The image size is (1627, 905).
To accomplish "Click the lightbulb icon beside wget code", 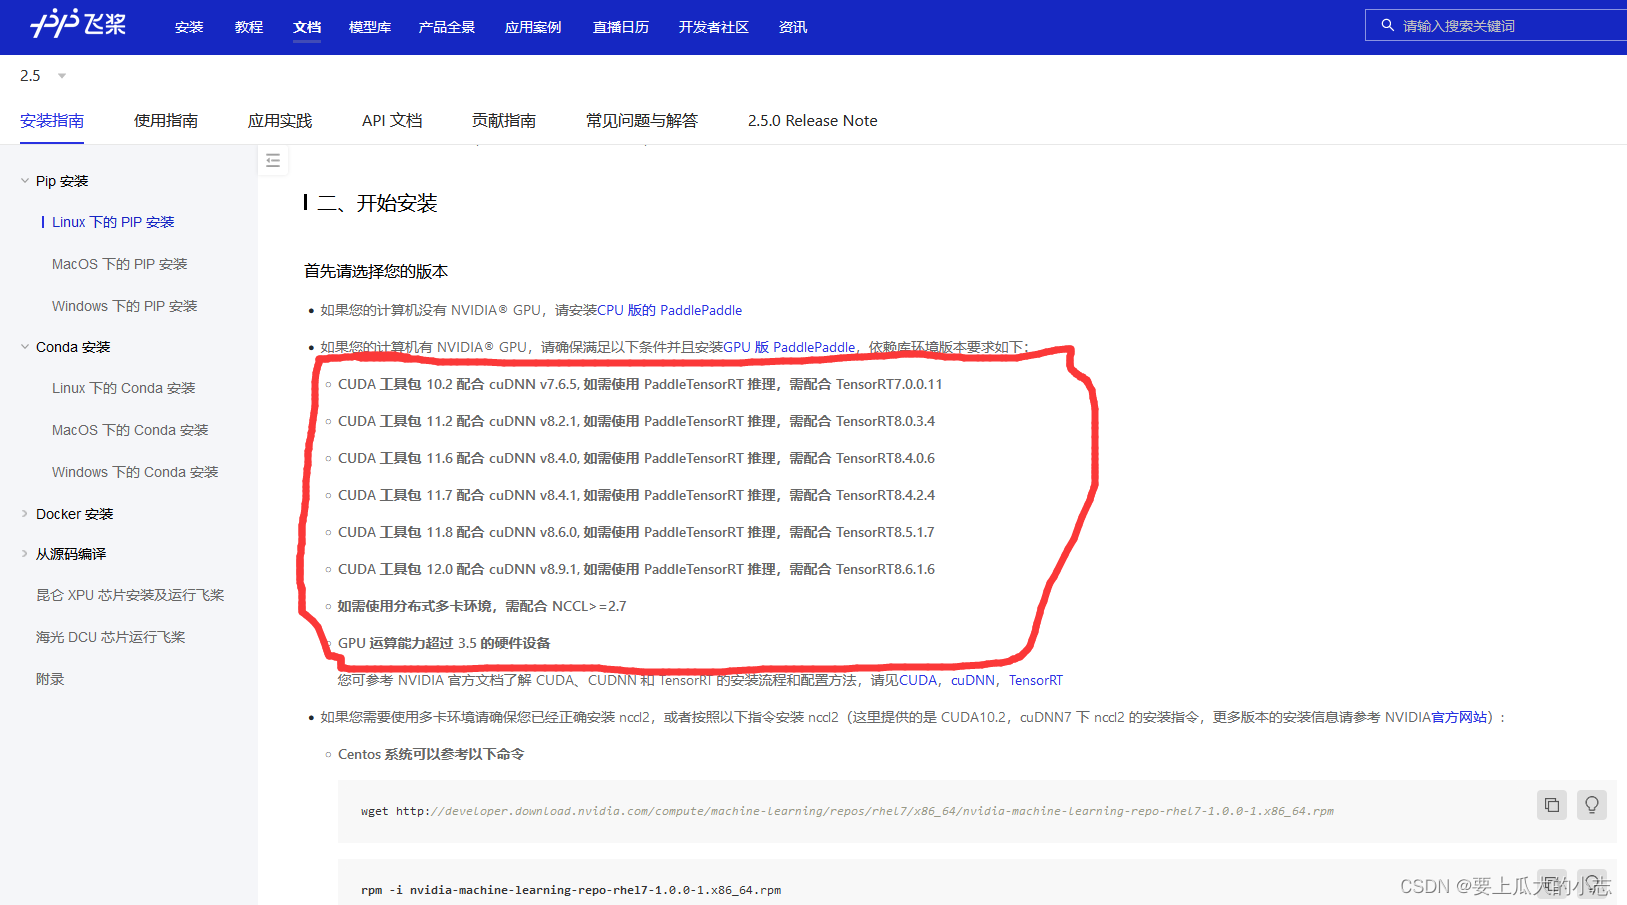I will [1591, 805].
